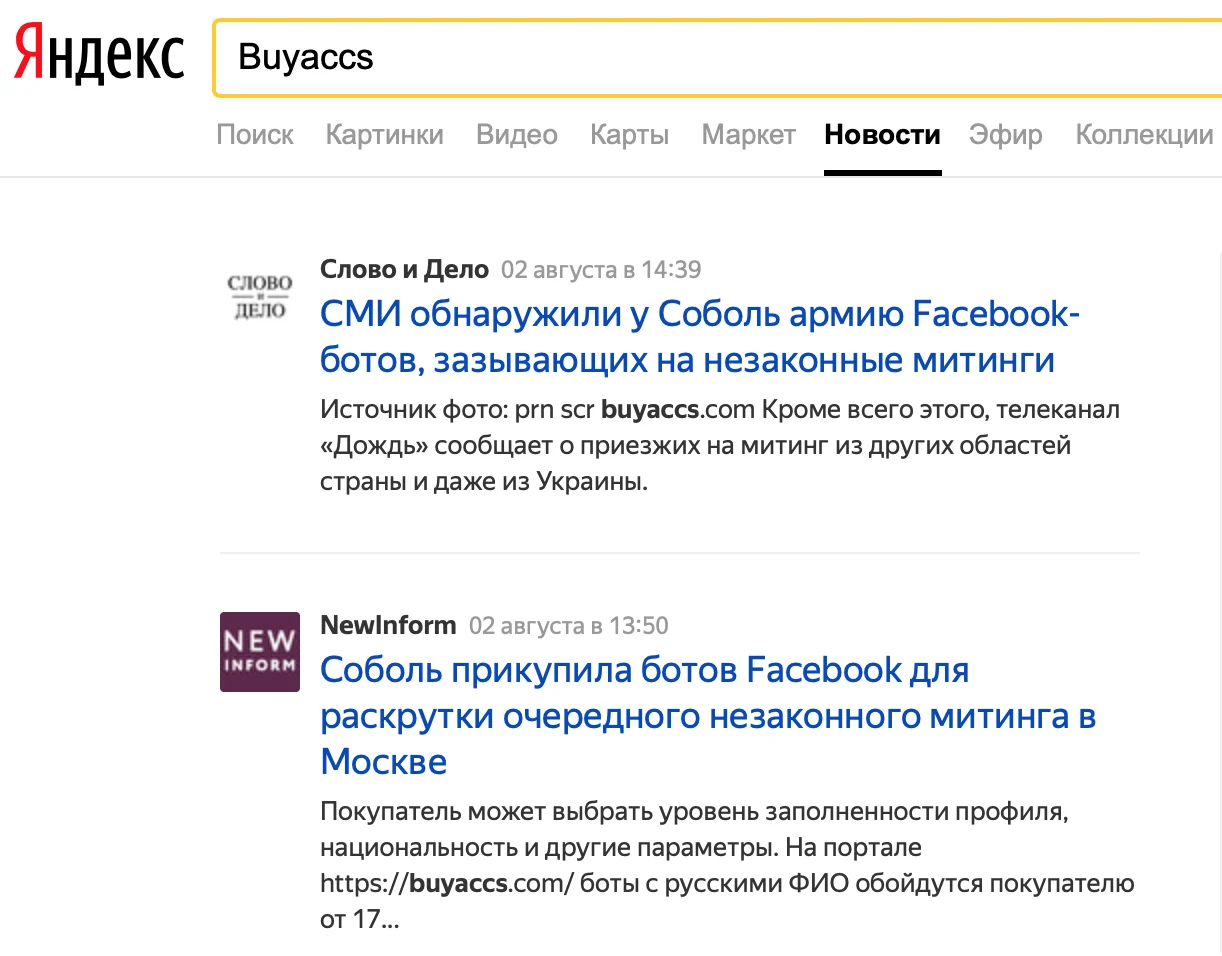
Task: Click the NewInform source name
Action: click(388, 626)
